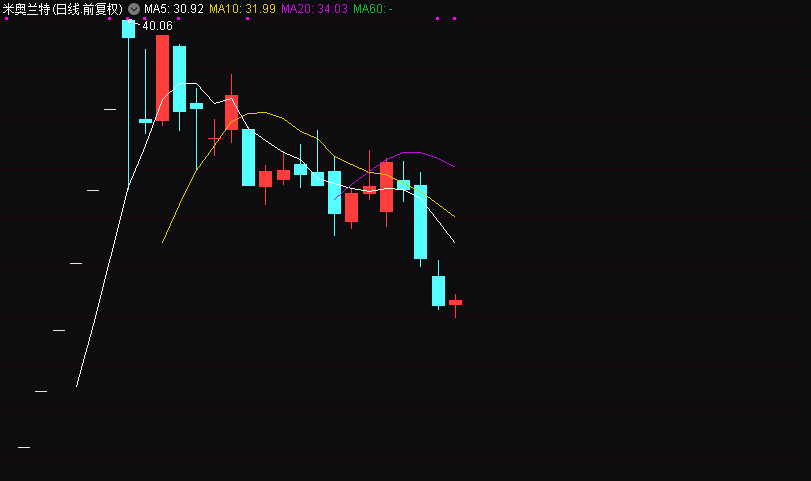
Task: Select the green MA60 indicator label
Action: pos(372,8)
